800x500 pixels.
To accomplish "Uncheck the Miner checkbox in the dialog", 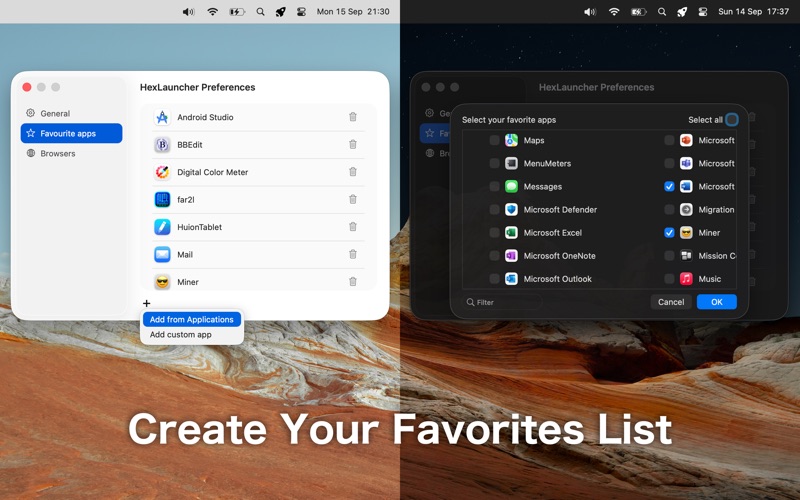I will point(669,233).
